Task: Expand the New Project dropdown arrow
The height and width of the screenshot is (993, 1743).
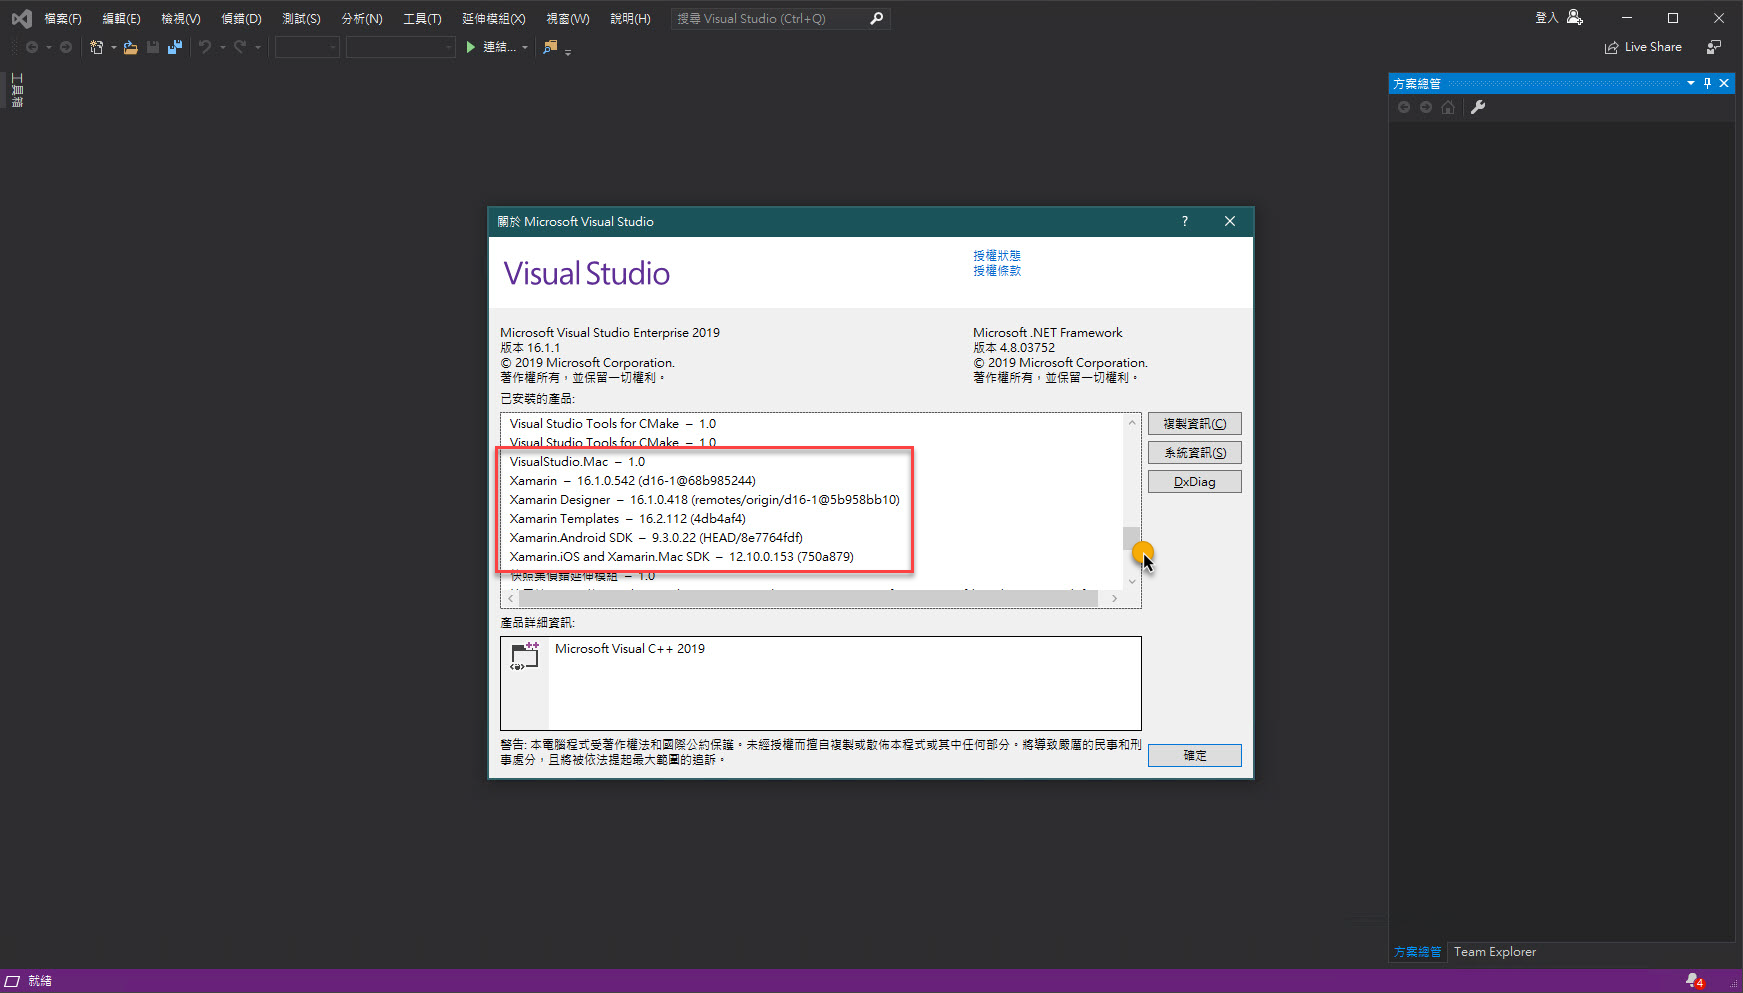Action: (113, 47)
